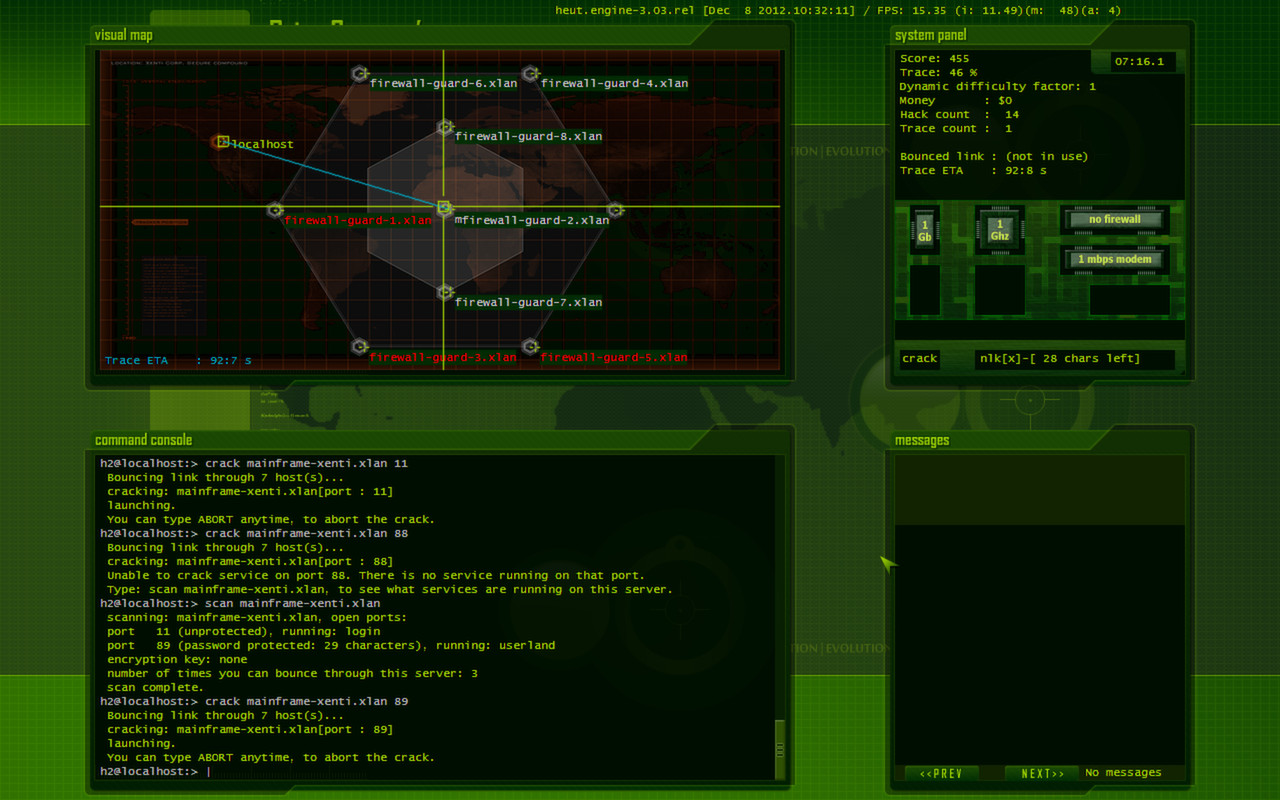1280x800 pixels.
Task: Select the firewall-guard-6.xlan node icon
Action: point(360,72)
